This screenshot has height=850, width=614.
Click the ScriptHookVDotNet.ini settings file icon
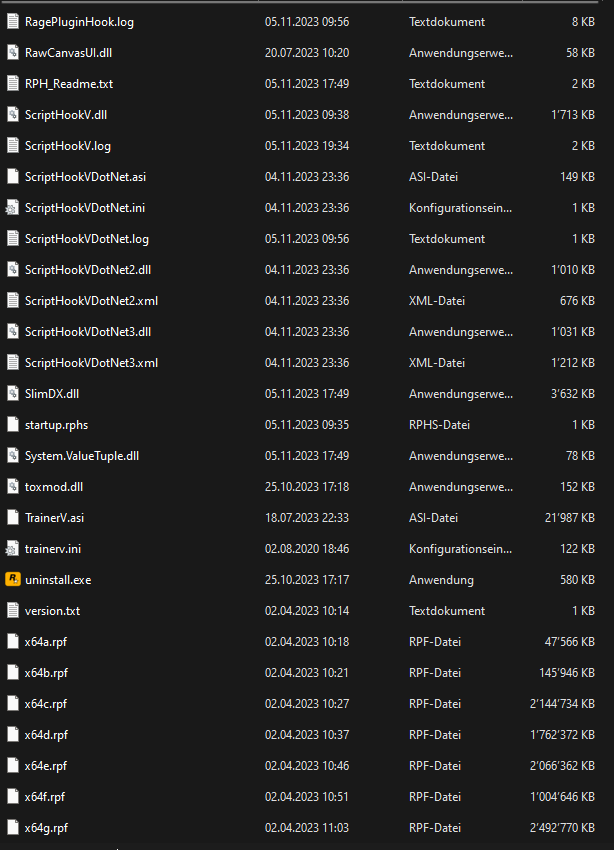[13, 208]
